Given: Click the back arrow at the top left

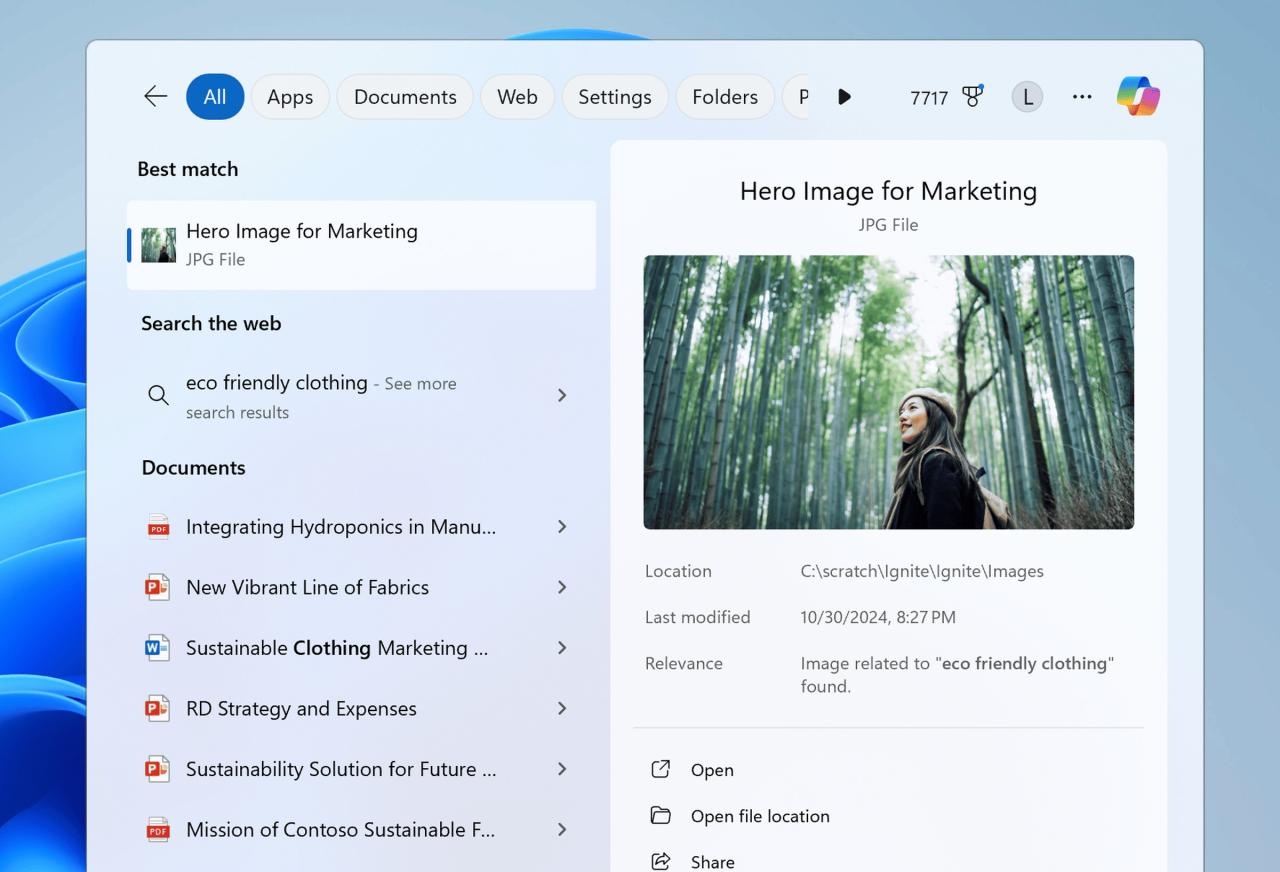Looking at the screenshot, I should pos(155,96).
